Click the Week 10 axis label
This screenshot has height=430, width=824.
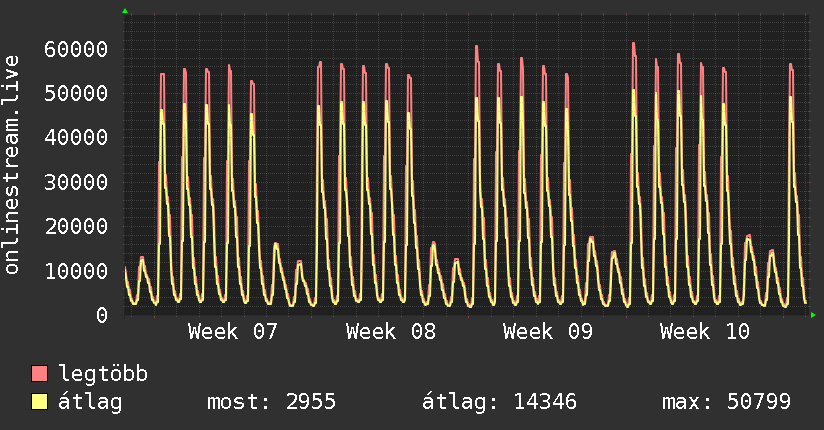(x=705, y=332)
